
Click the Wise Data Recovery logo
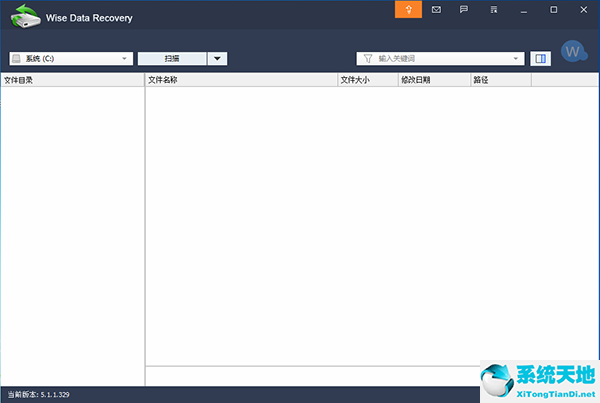[24, 18]
